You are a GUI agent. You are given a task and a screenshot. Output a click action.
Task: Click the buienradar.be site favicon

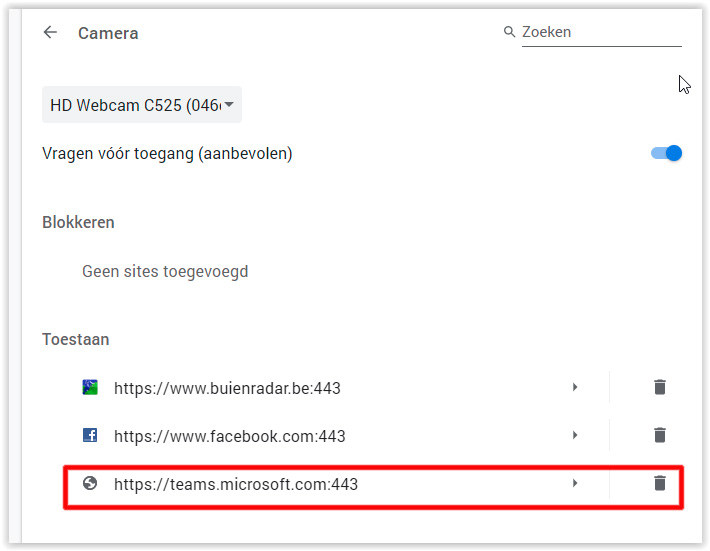90,387
